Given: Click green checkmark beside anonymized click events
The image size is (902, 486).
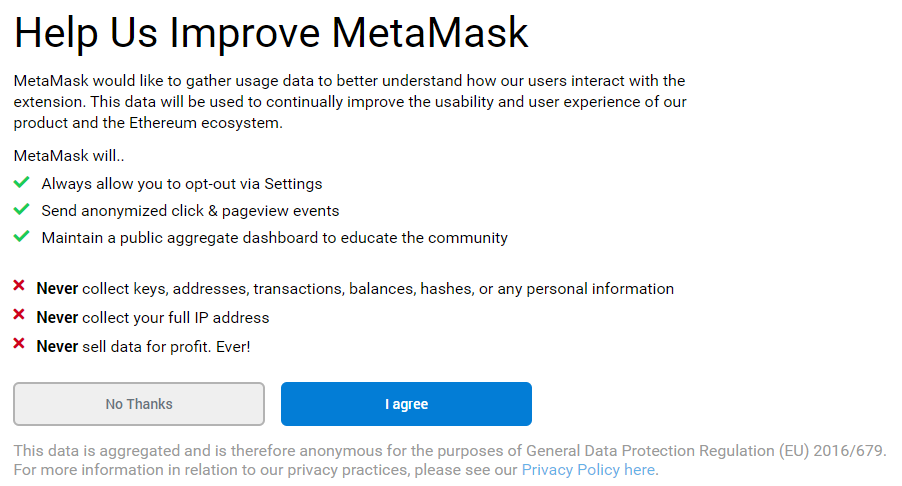Looking at the screenshot, I should 22,210.
